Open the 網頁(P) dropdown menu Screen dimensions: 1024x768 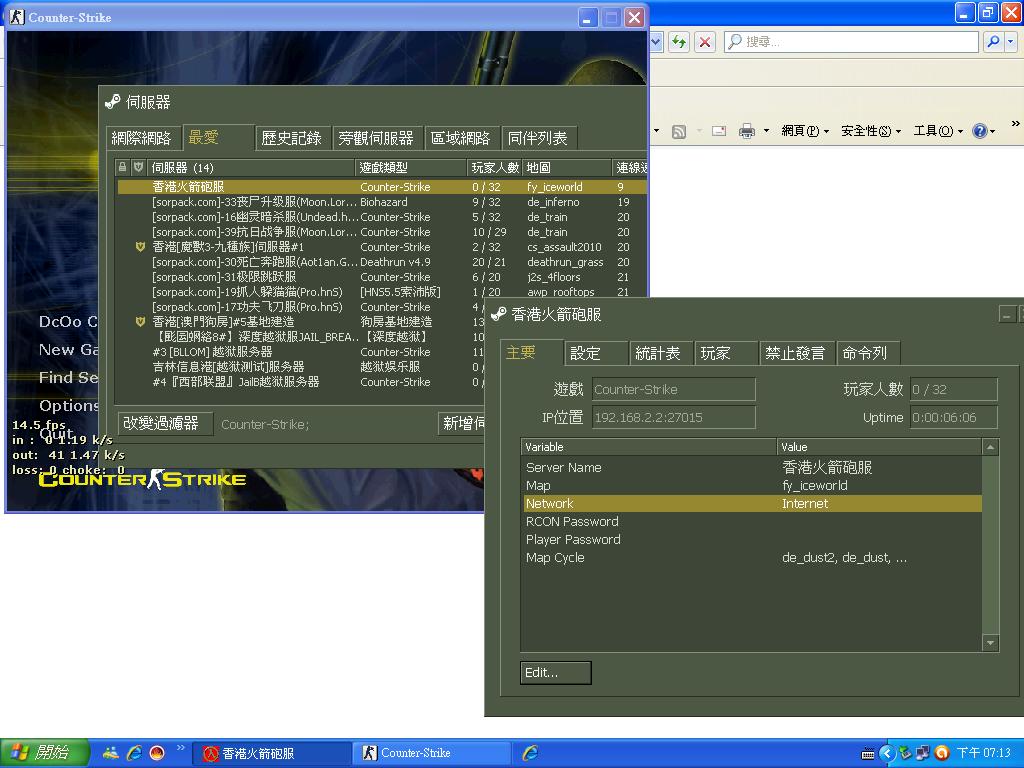[x=804, y=131]
